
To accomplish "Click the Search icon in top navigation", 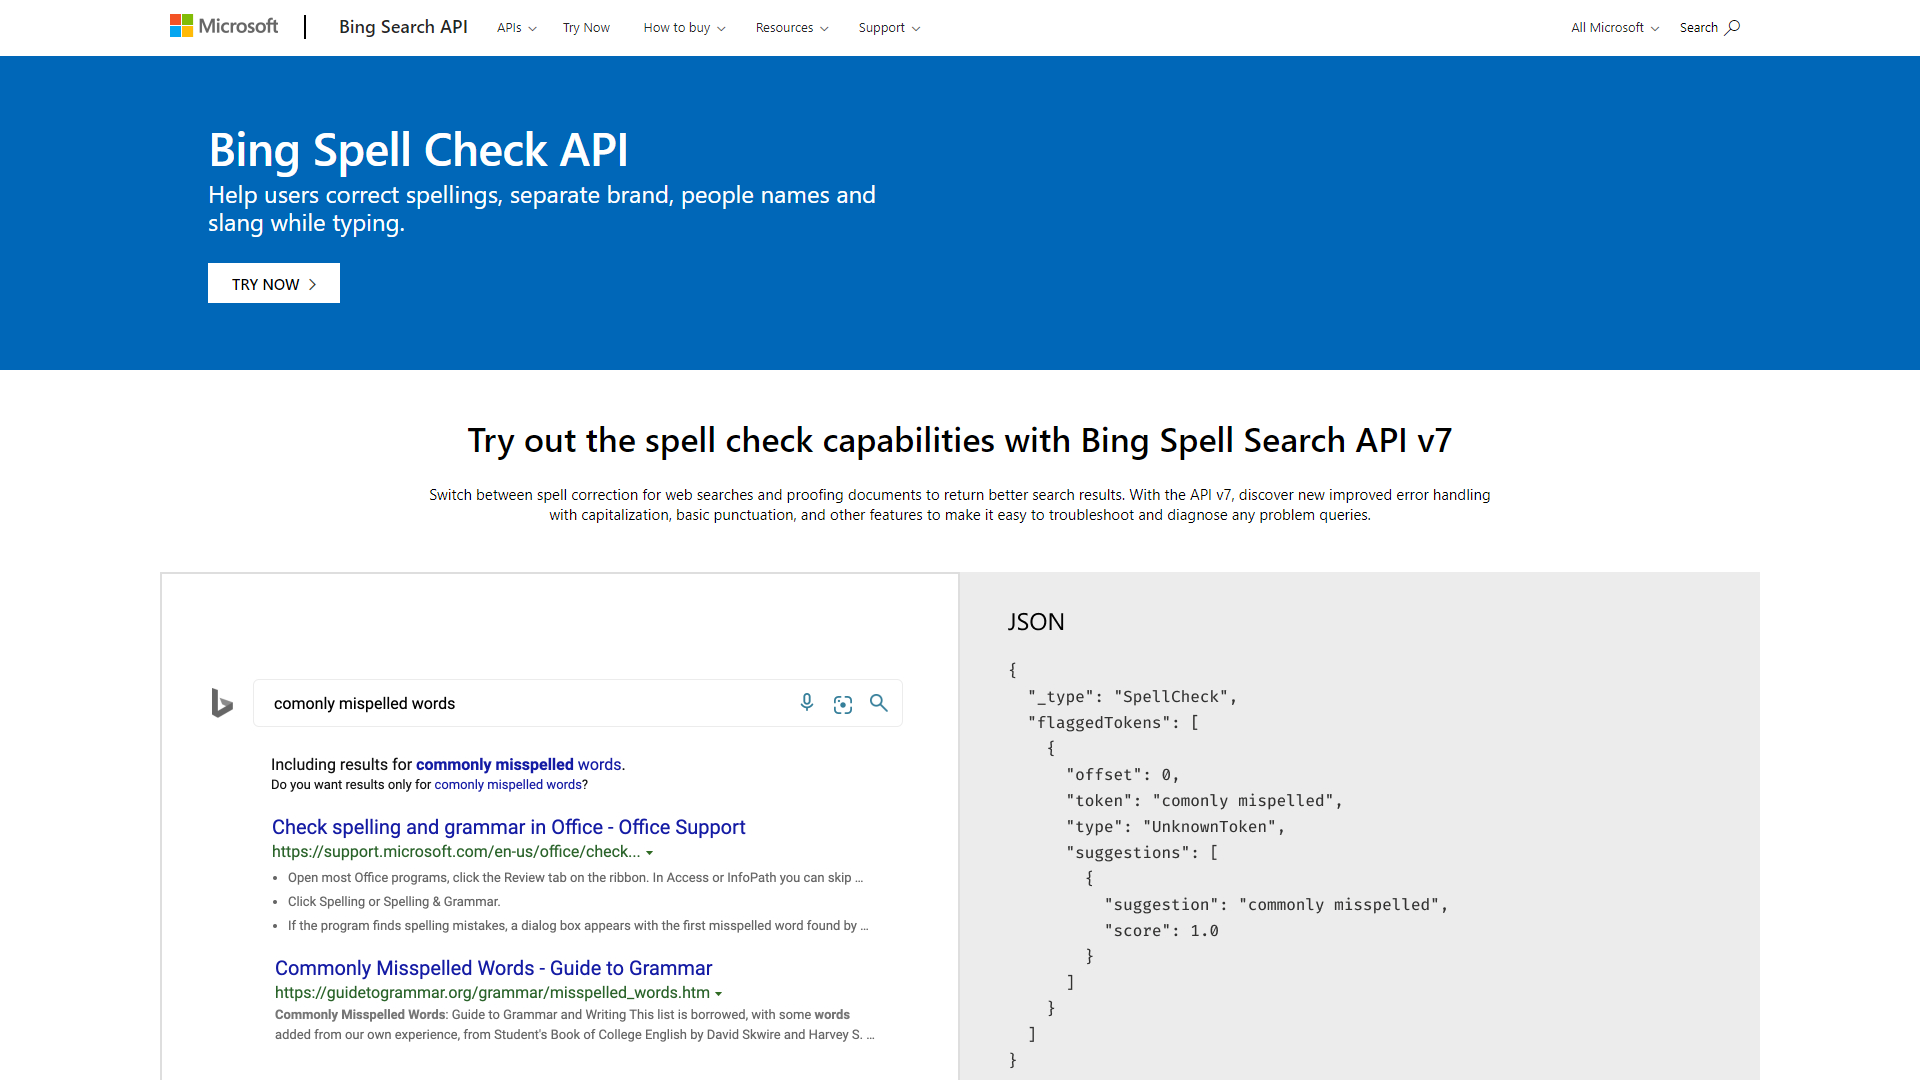I will [x=1731, y=26].
